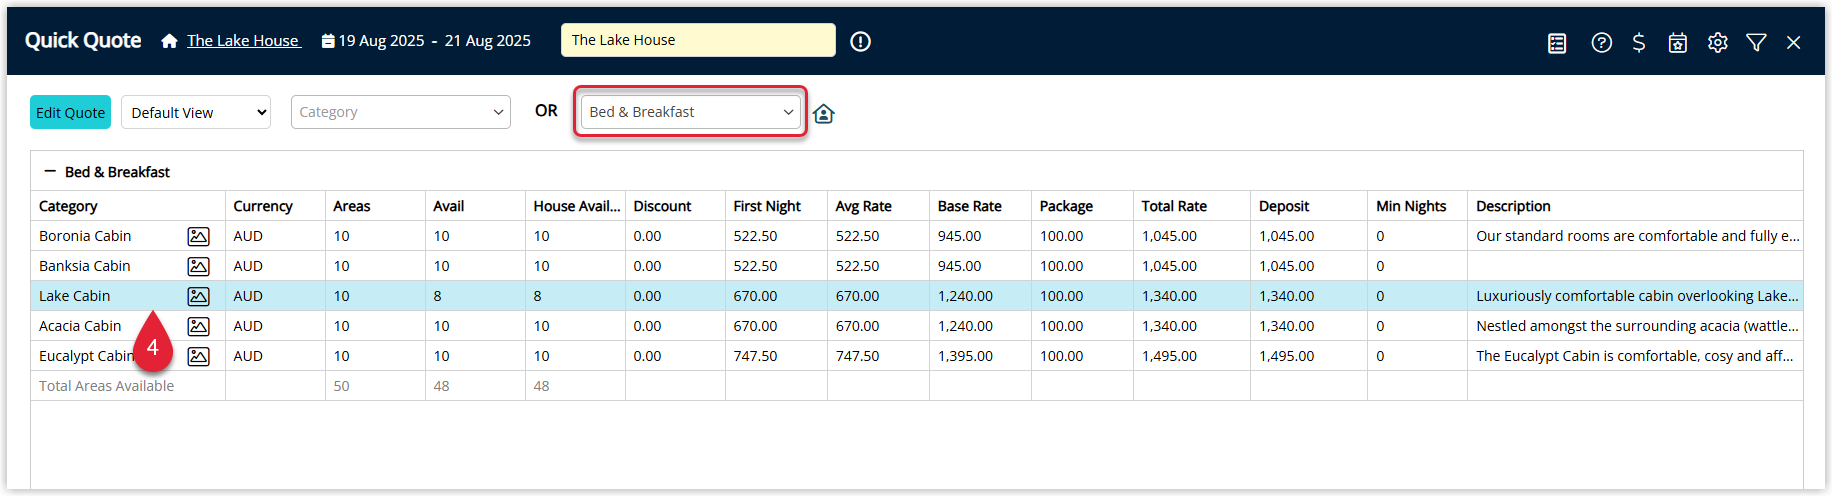Open the rate table list icon
1833x497 pixels.
1557,43
